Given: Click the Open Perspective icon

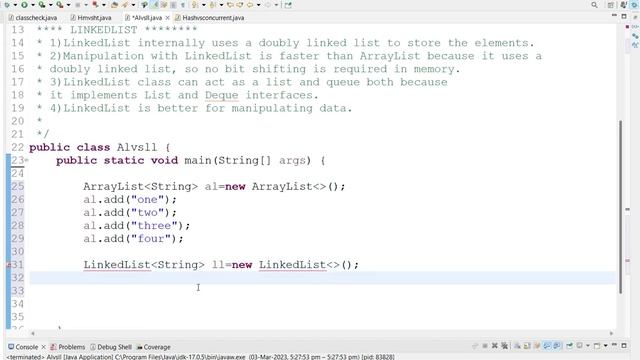Looking at the screenshot, I should [x=611, y=5].
